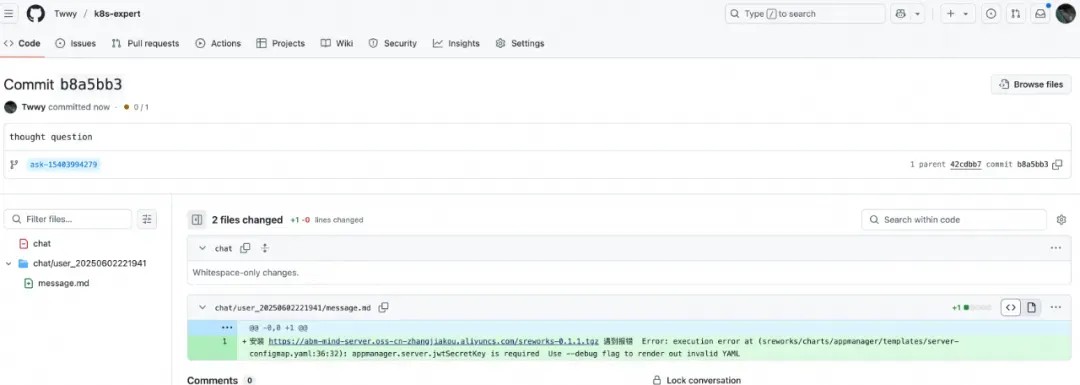Open the parent commit 42cdbb7 link
This screenshot has height=385, width=1080.
coord(966,165)
